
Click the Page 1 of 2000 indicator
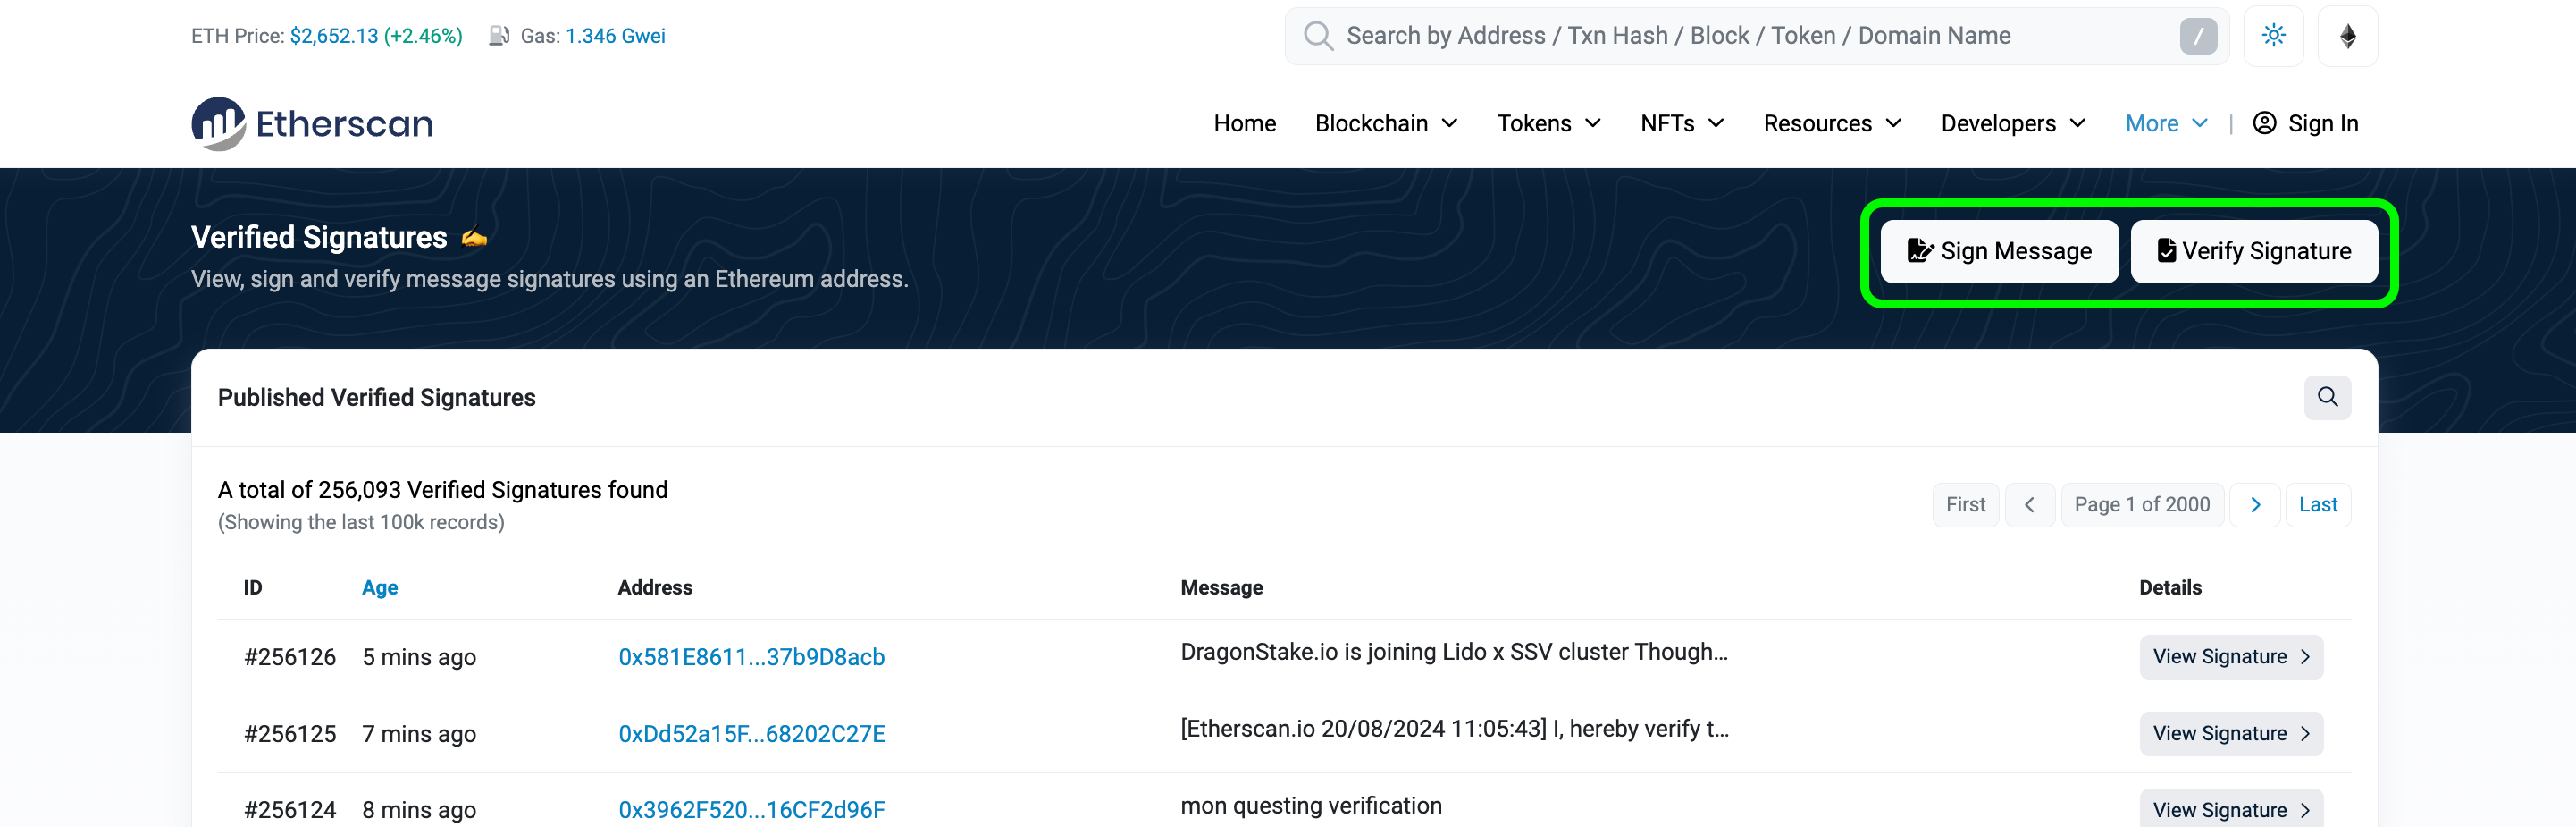tap(2141, 505)
